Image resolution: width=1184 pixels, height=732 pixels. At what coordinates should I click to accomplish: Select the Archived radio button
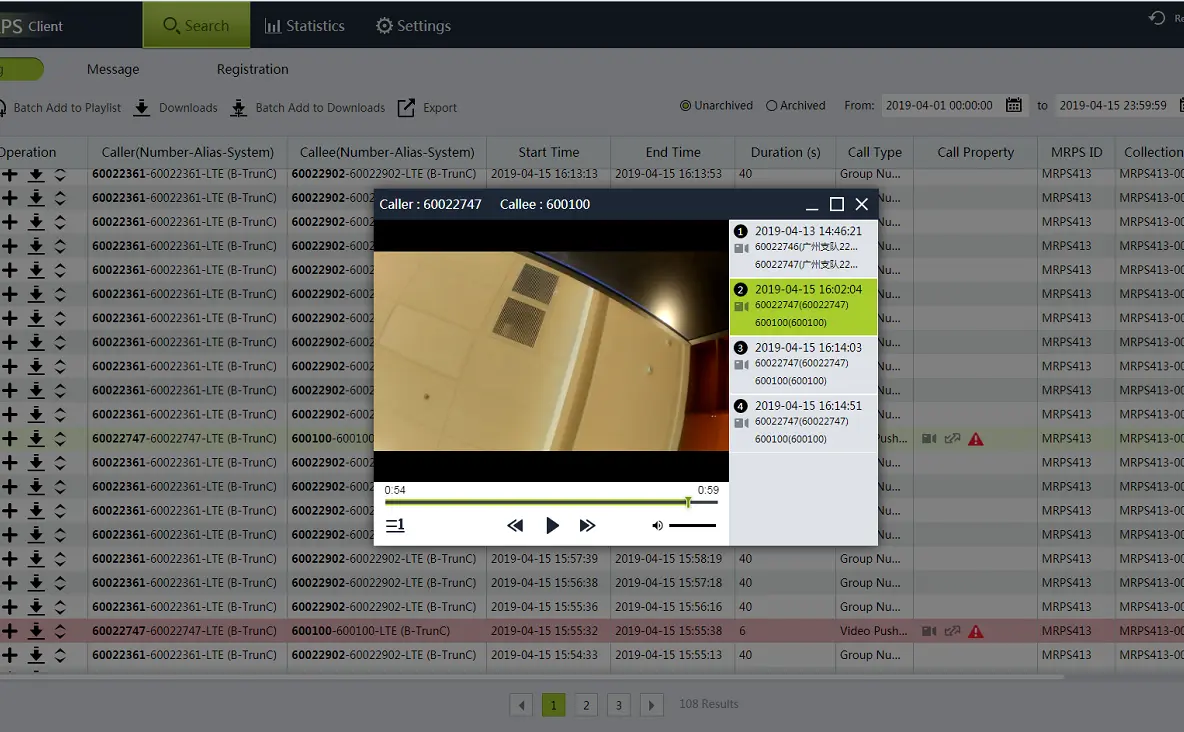click(x=771, y=104)
